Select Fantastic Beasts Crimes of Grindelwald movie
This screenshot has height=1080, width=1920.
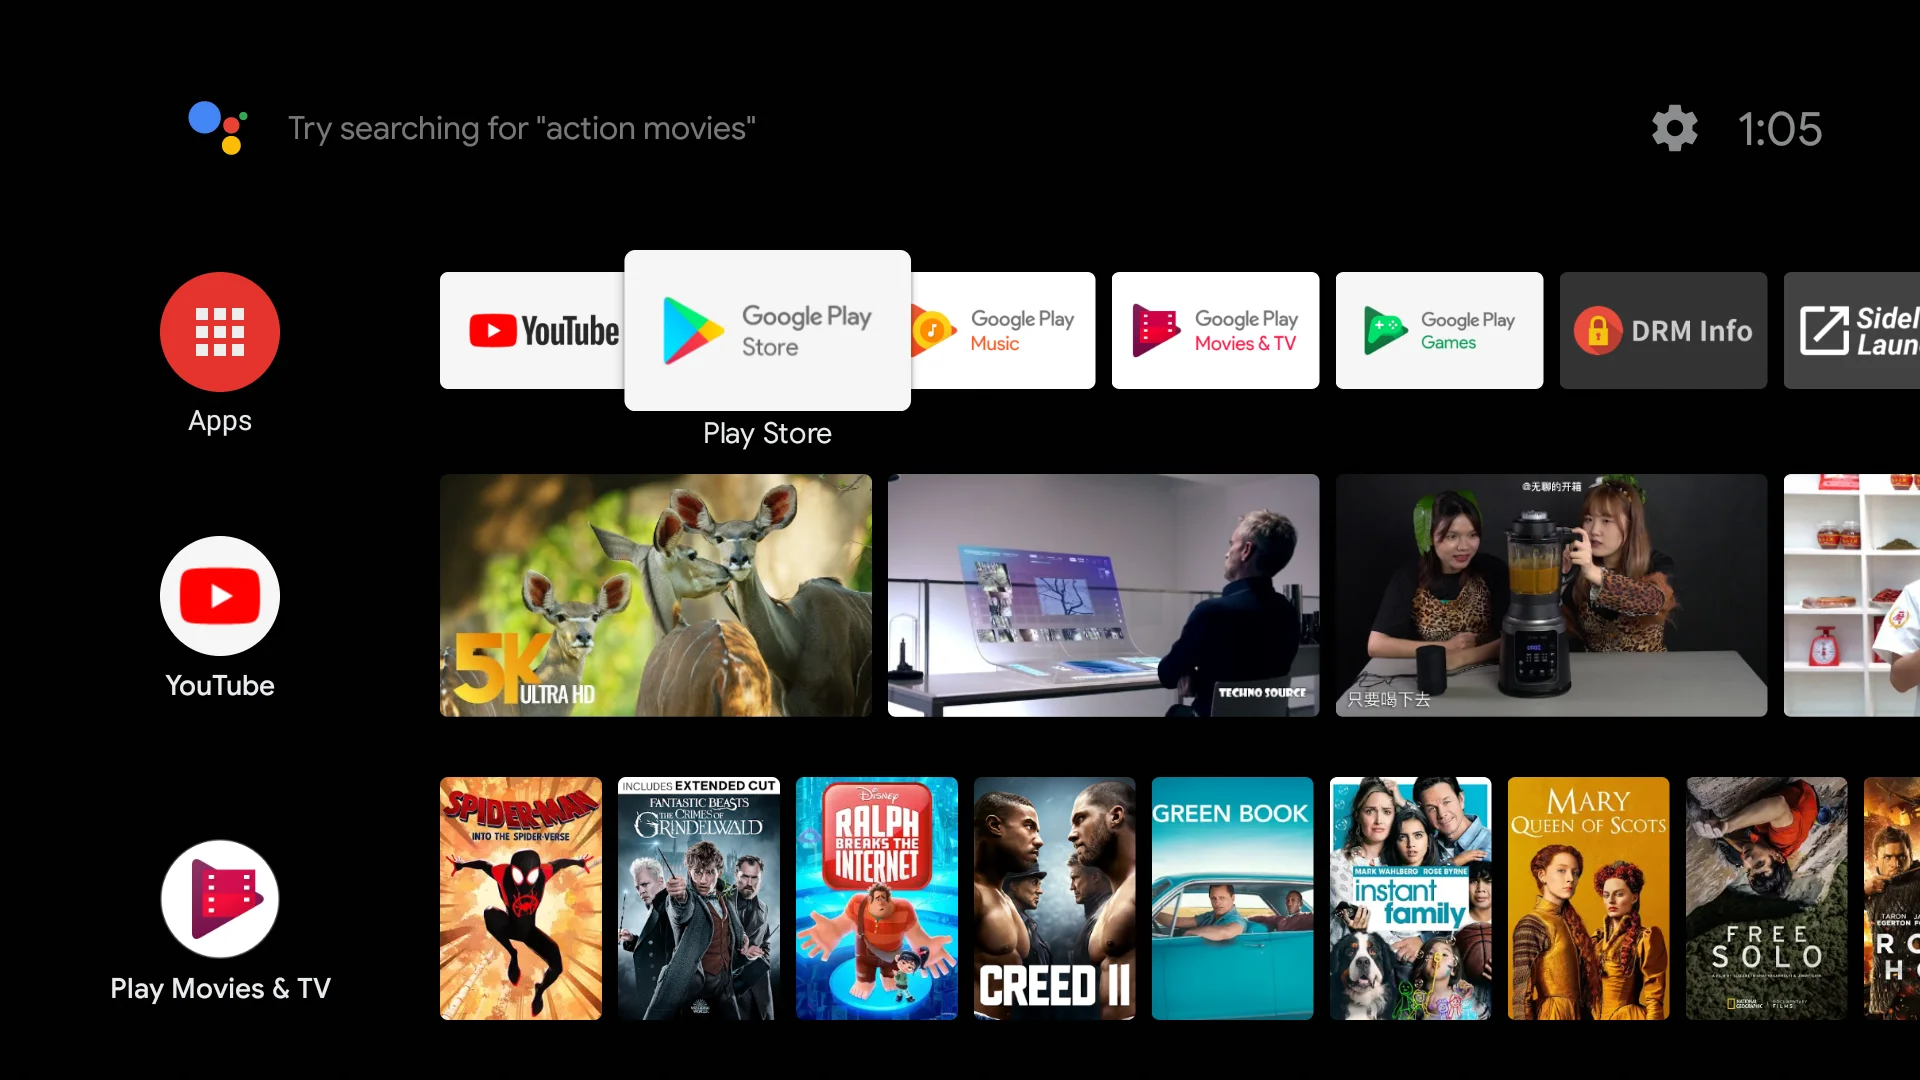click(699, 898)
